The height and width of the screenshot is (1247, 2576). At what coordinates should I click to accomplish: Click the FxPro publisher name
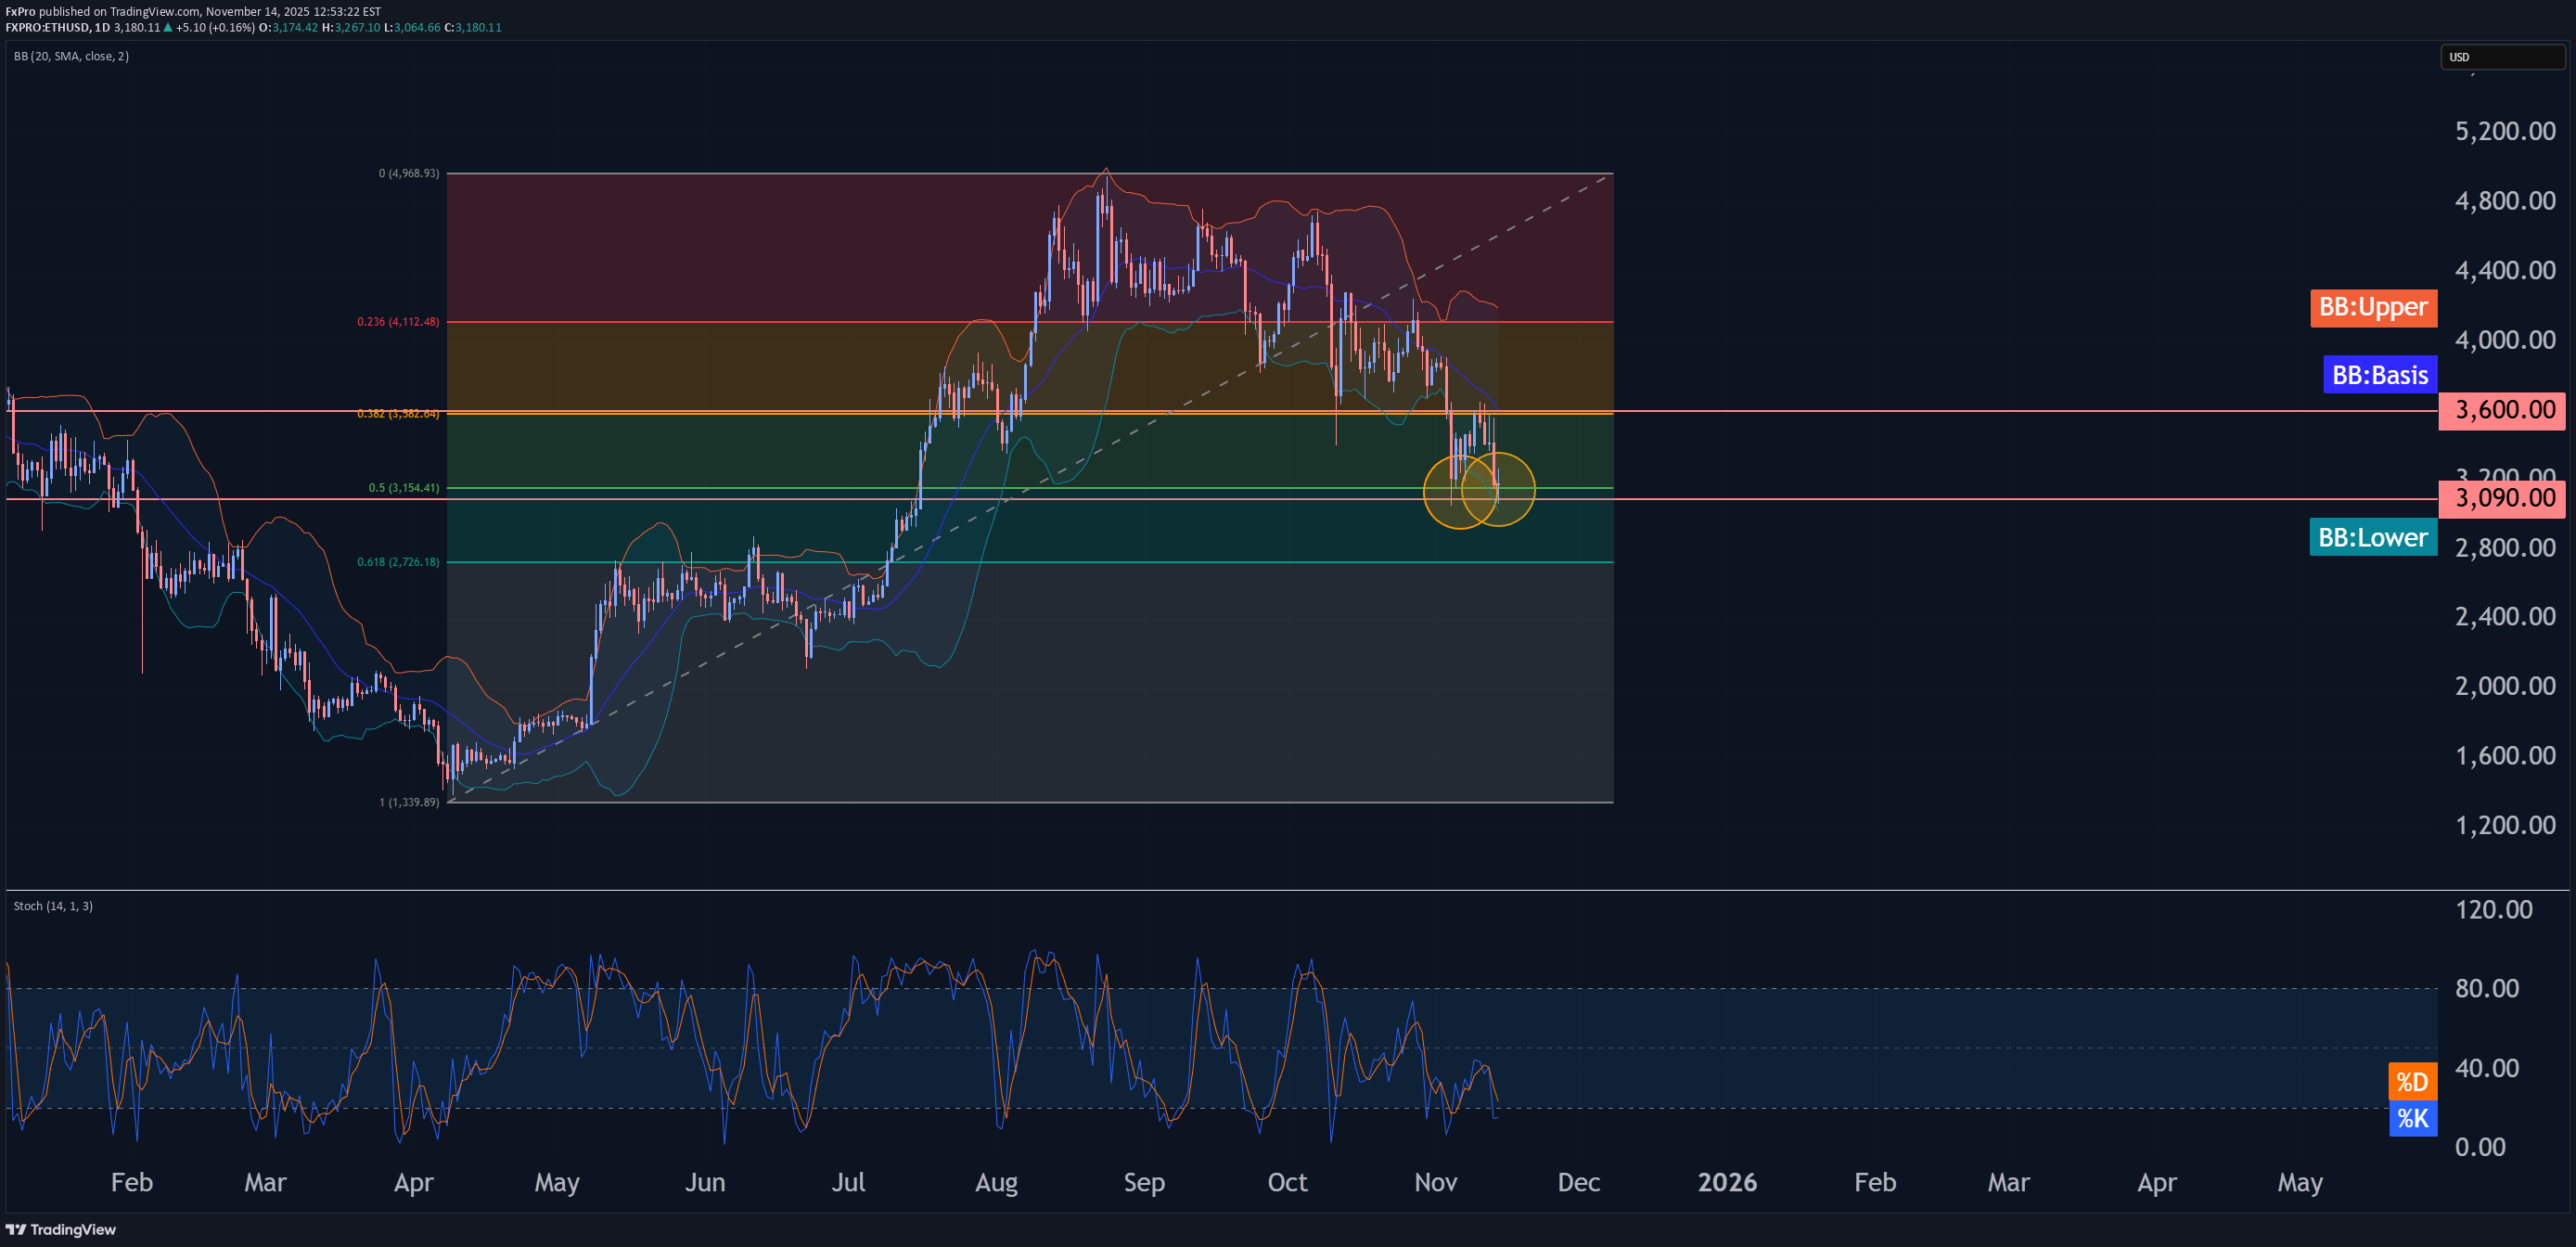tap(20, 12)
